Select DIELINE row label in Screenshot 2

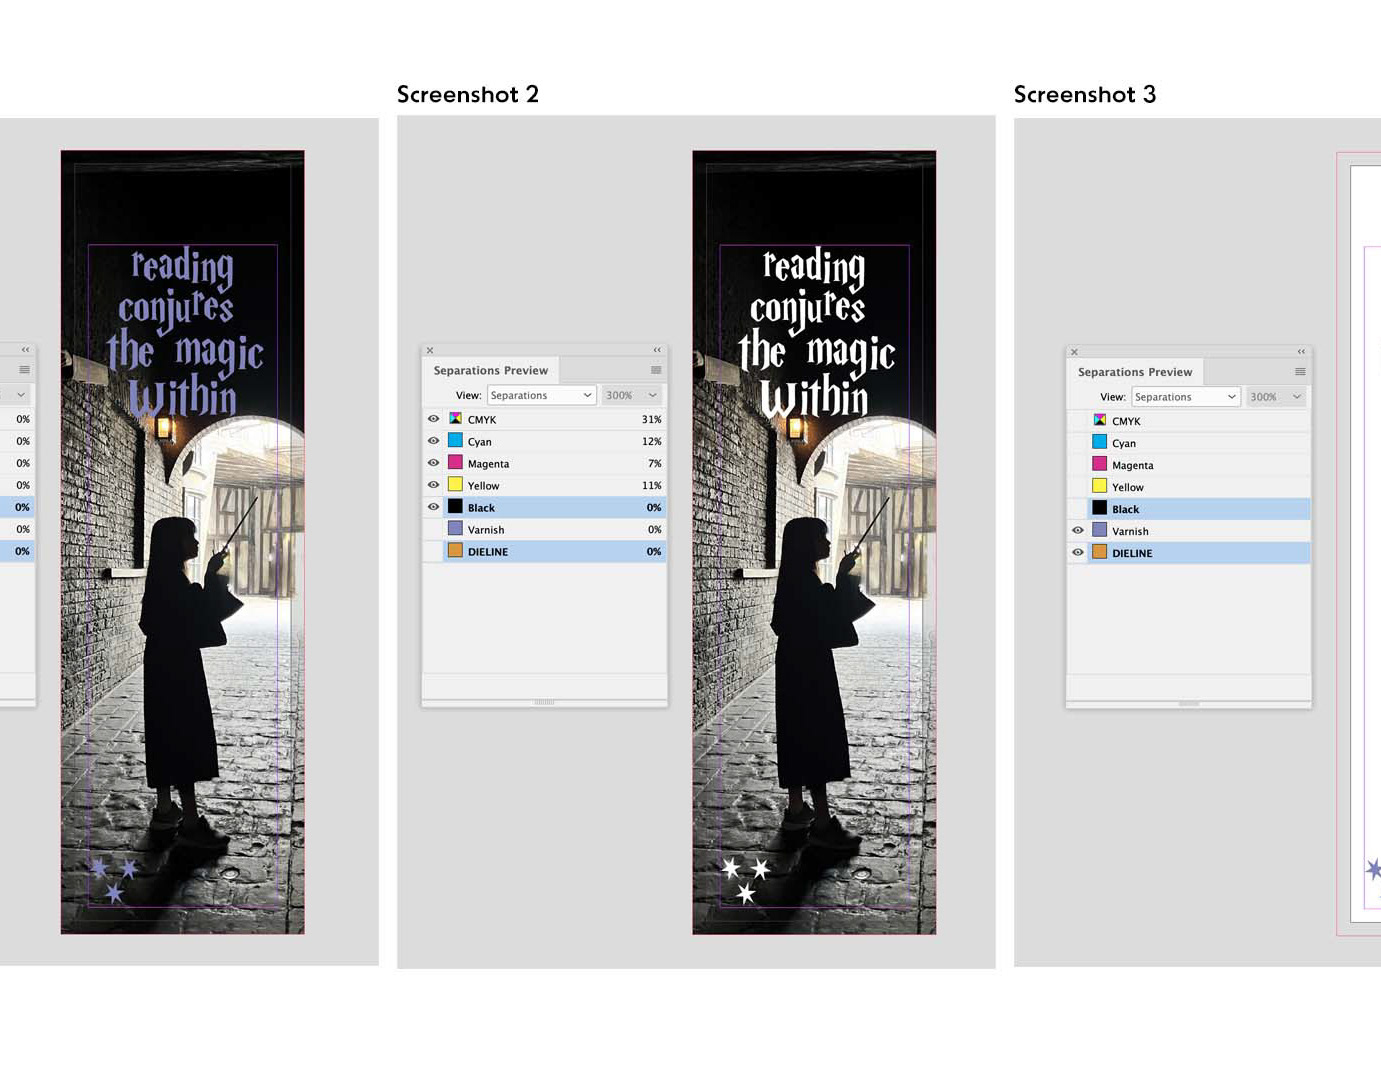(x=488, y=552)
